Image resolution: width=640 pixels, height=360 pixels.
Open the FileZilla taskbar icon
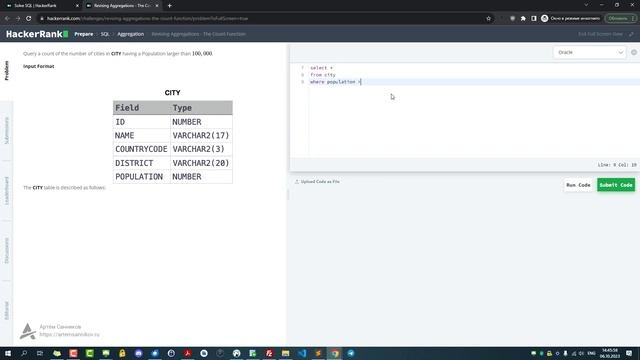coord(269,353)
